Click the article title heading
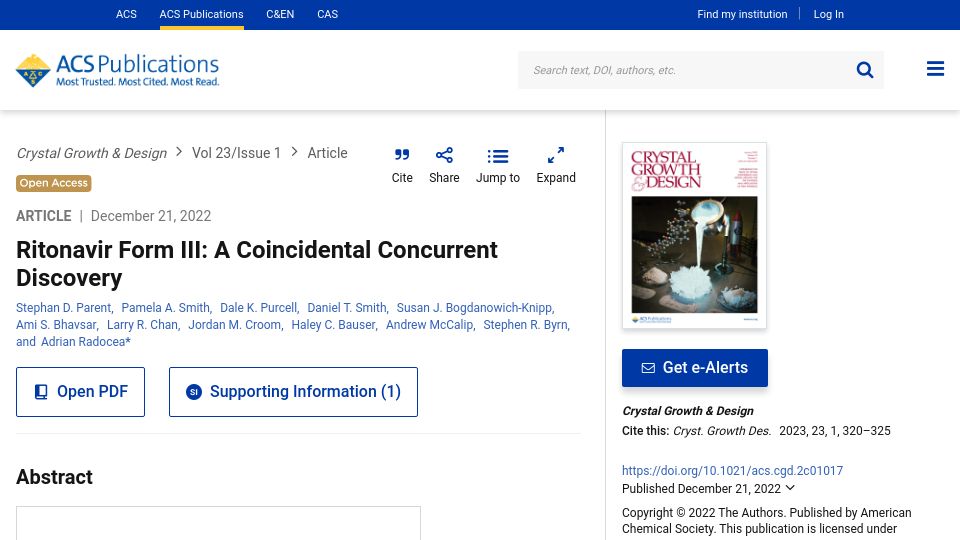Viewport: 960px width, 540px height. (x=257, y=264)
